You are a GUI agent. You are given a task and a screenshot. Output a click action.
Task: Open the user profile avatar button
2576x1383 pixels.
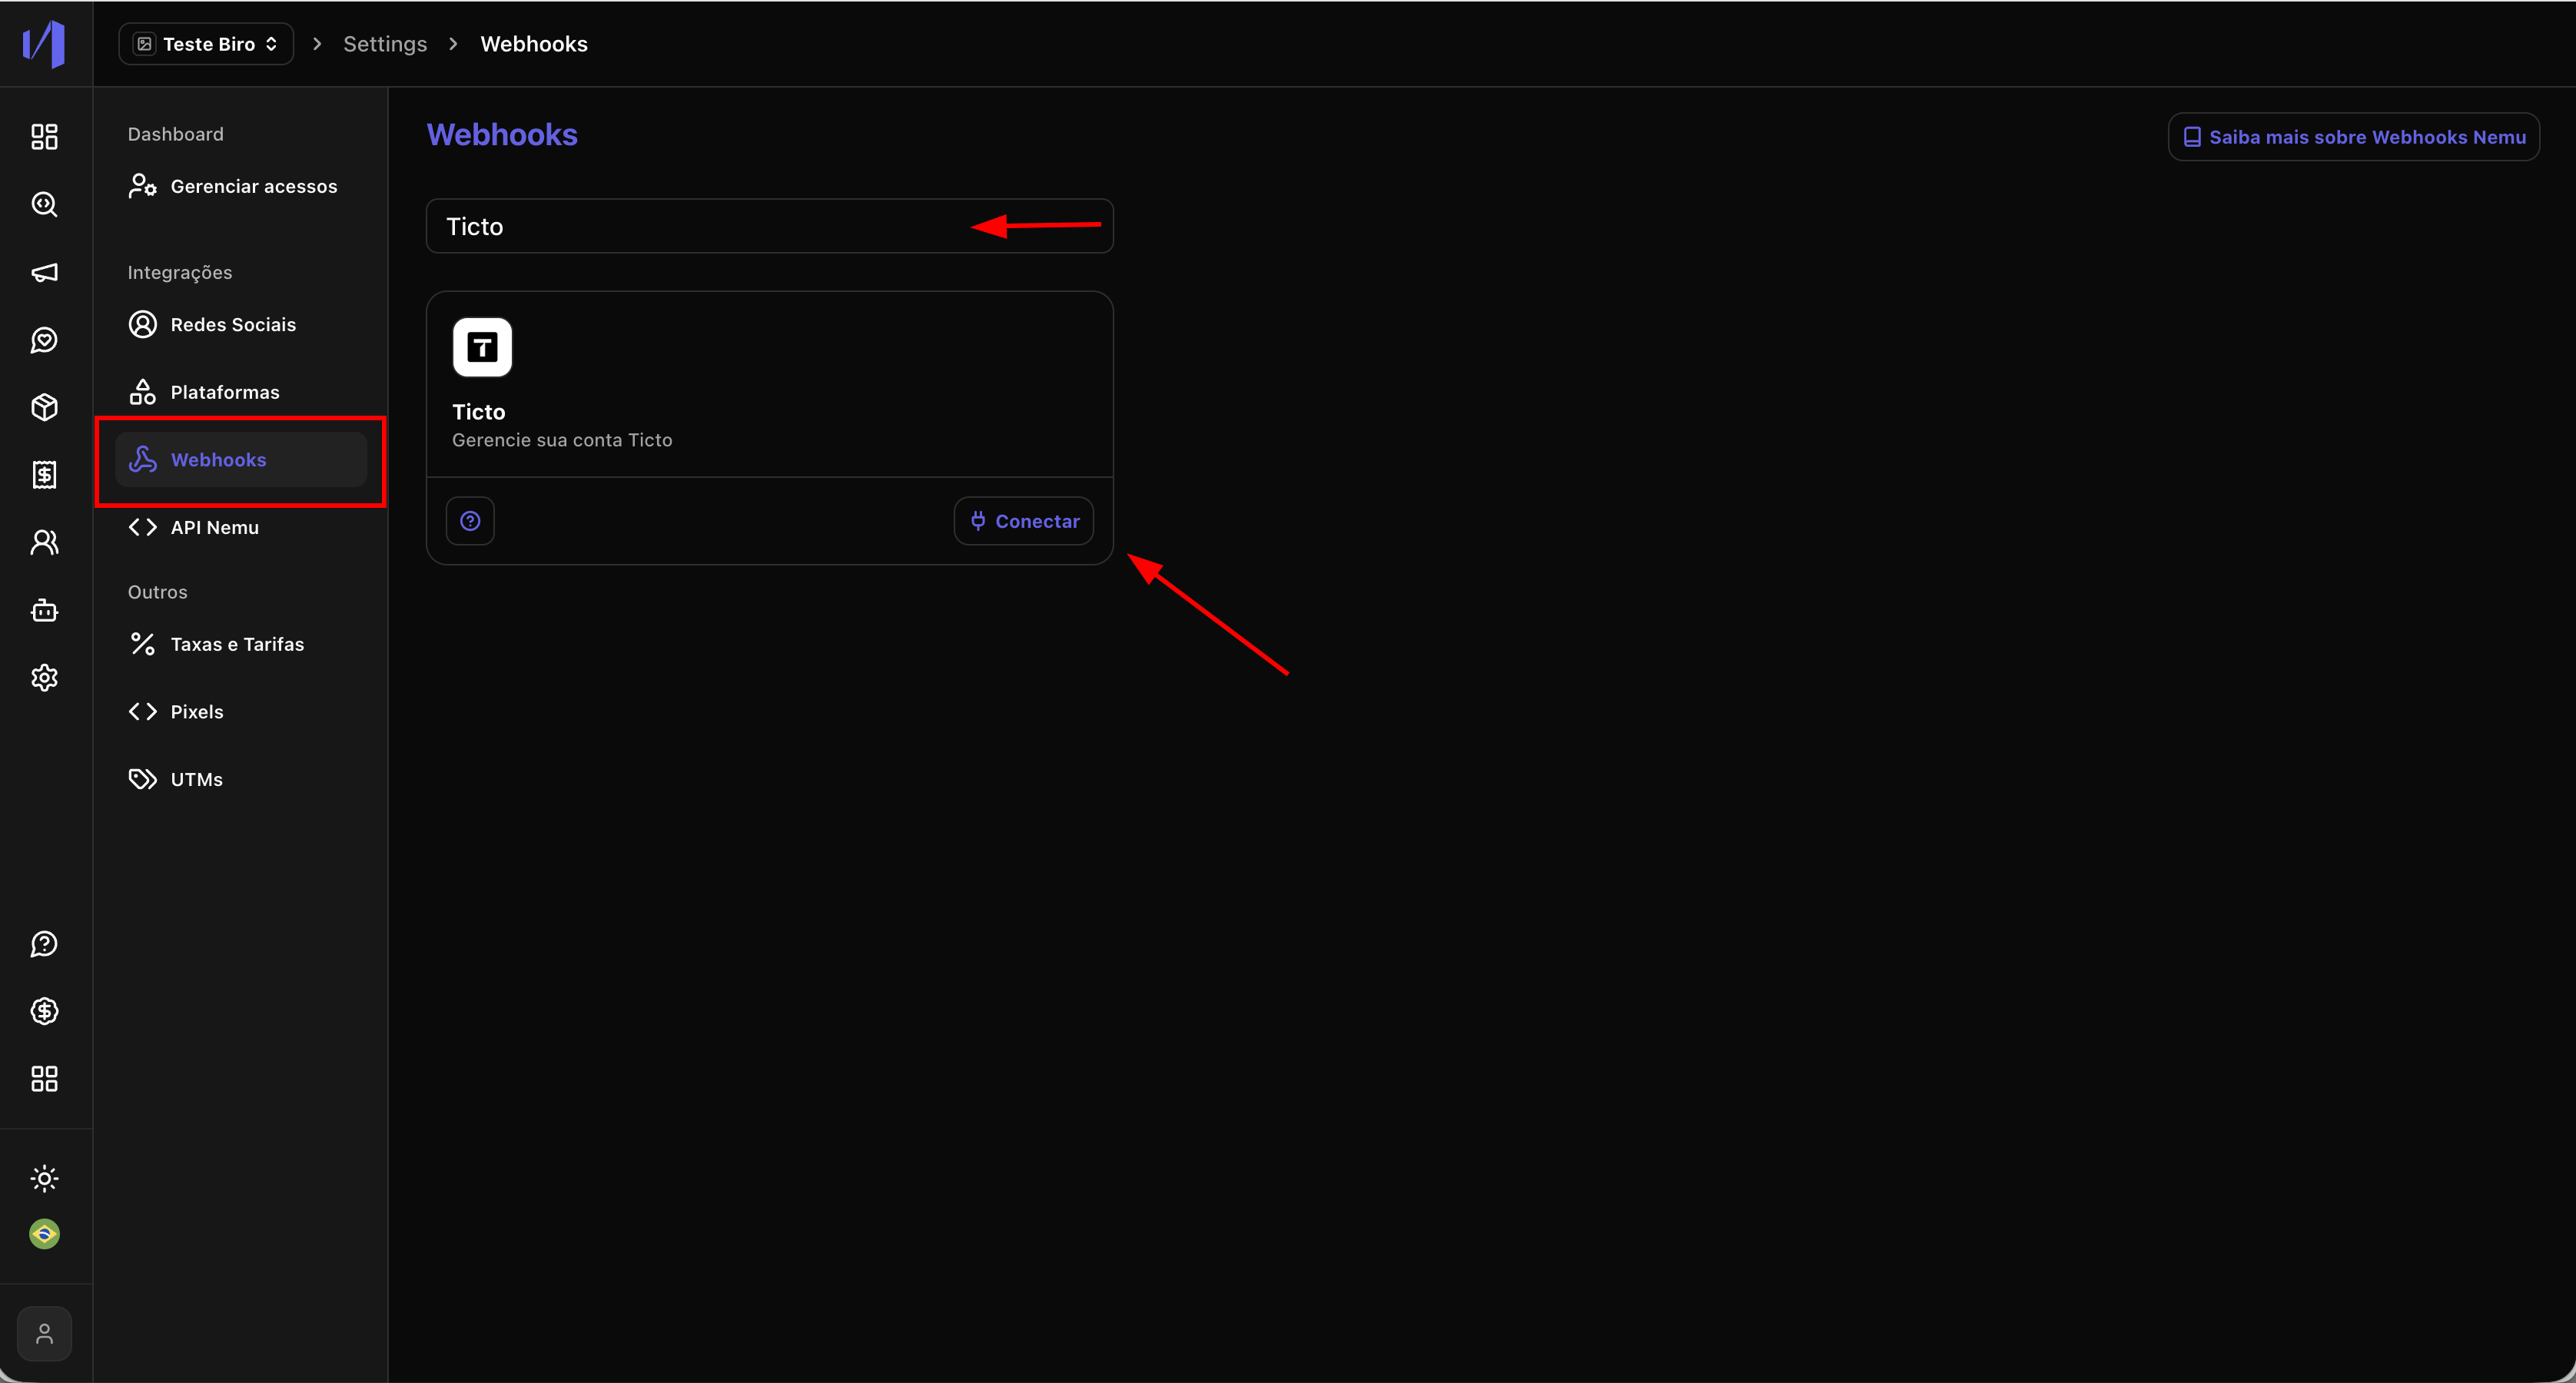click(x=44, y=1333)
